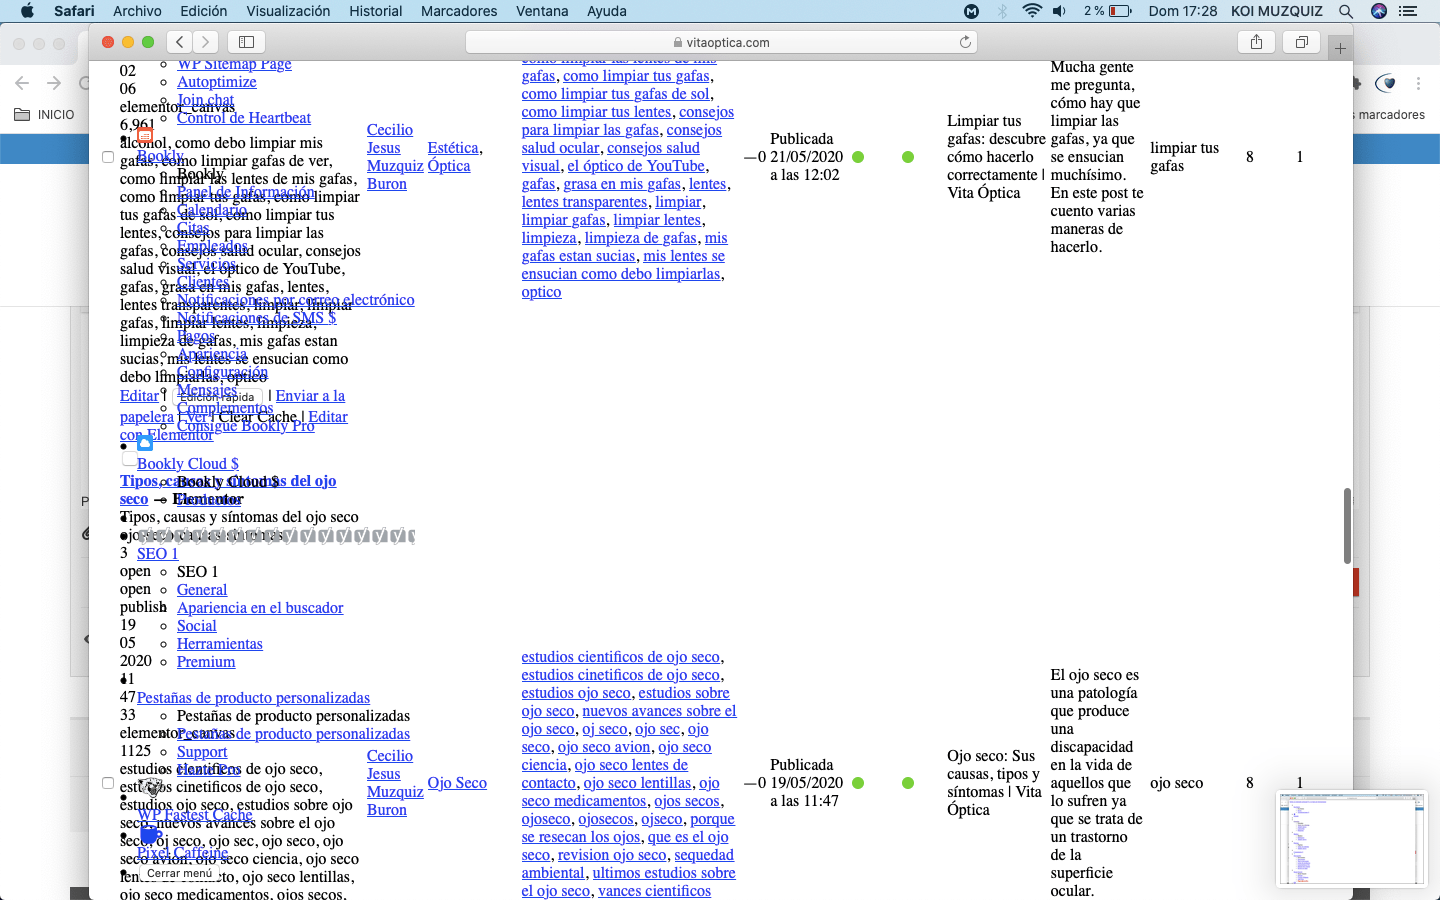Open the Archivo menu
The width and height of the screenshot is (1440, 900).
coord(137,11)
